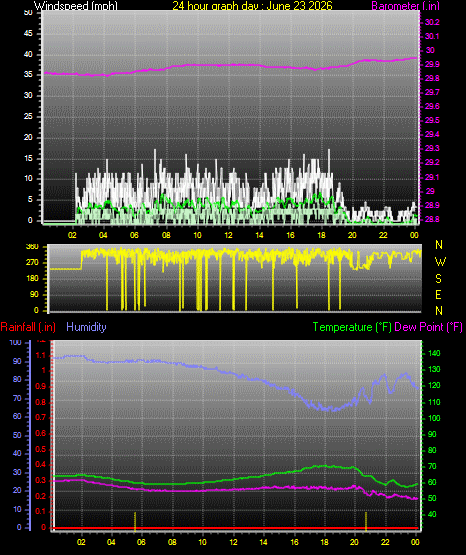Click the 29.8 barometer axis value
The image size is (466, 555).
pos(432,79)
